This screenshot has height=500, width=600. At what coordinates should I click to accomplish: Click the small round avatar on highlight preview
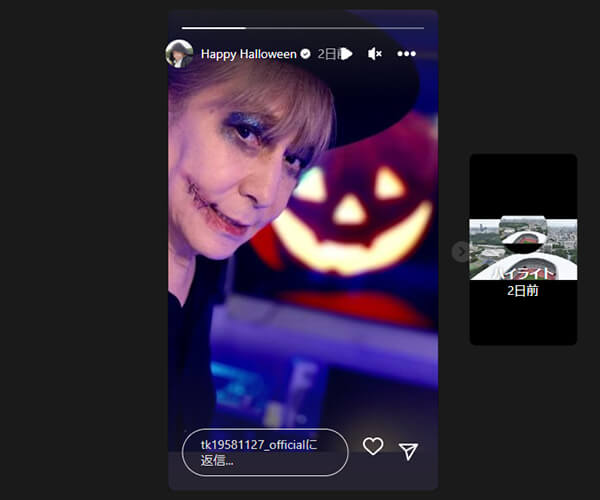pyautogui.click(x=523, y=238)
